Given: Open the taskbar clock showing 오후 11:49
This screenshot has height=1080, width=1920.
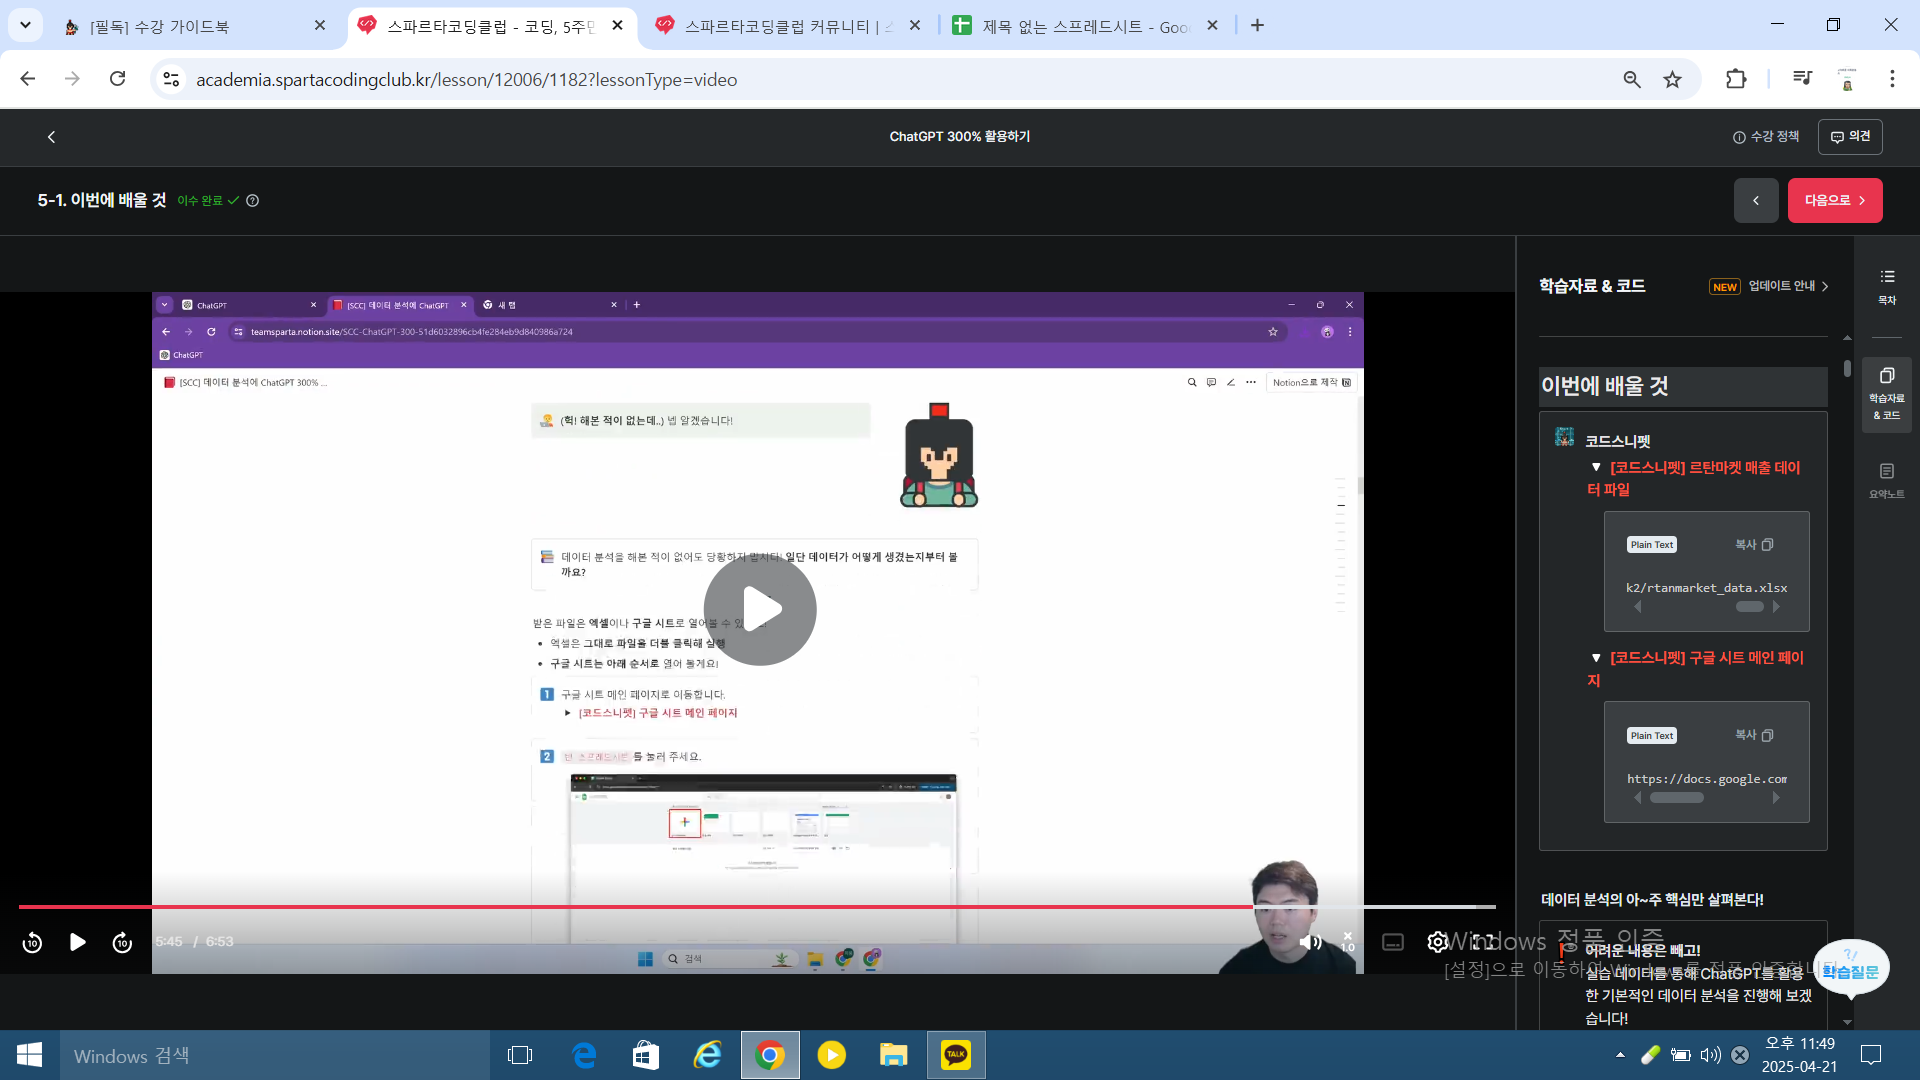Looking at the screenshot, I should pyautogui.click(x=1799, y=1055).
